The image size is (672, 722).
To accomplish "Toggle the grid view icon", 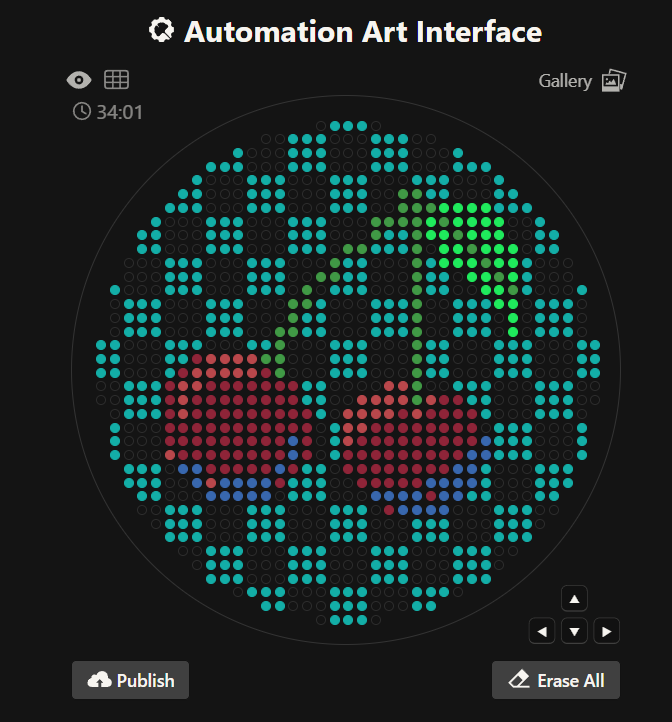I will 117,80.
